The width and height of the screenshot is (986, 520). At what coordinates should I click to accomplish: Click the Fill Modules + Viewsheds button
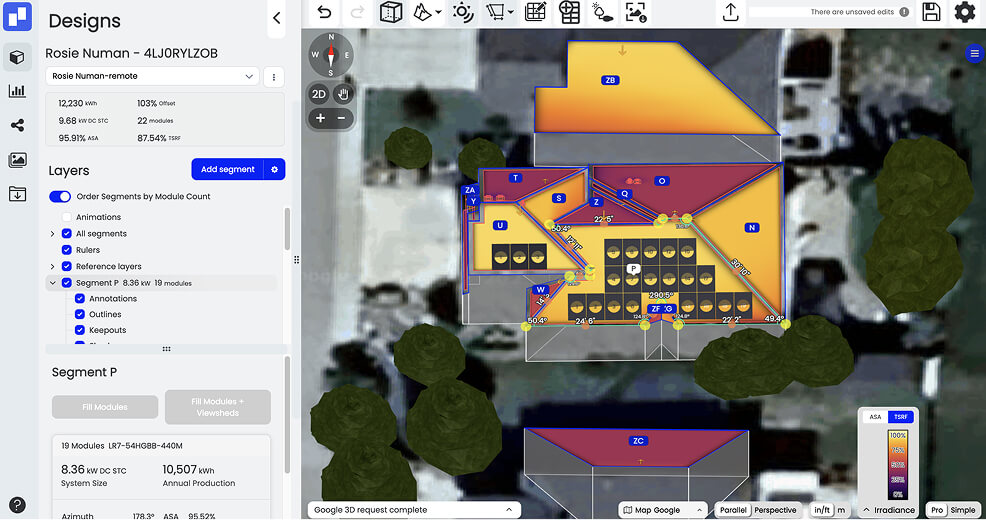click(x=218, y=407)
